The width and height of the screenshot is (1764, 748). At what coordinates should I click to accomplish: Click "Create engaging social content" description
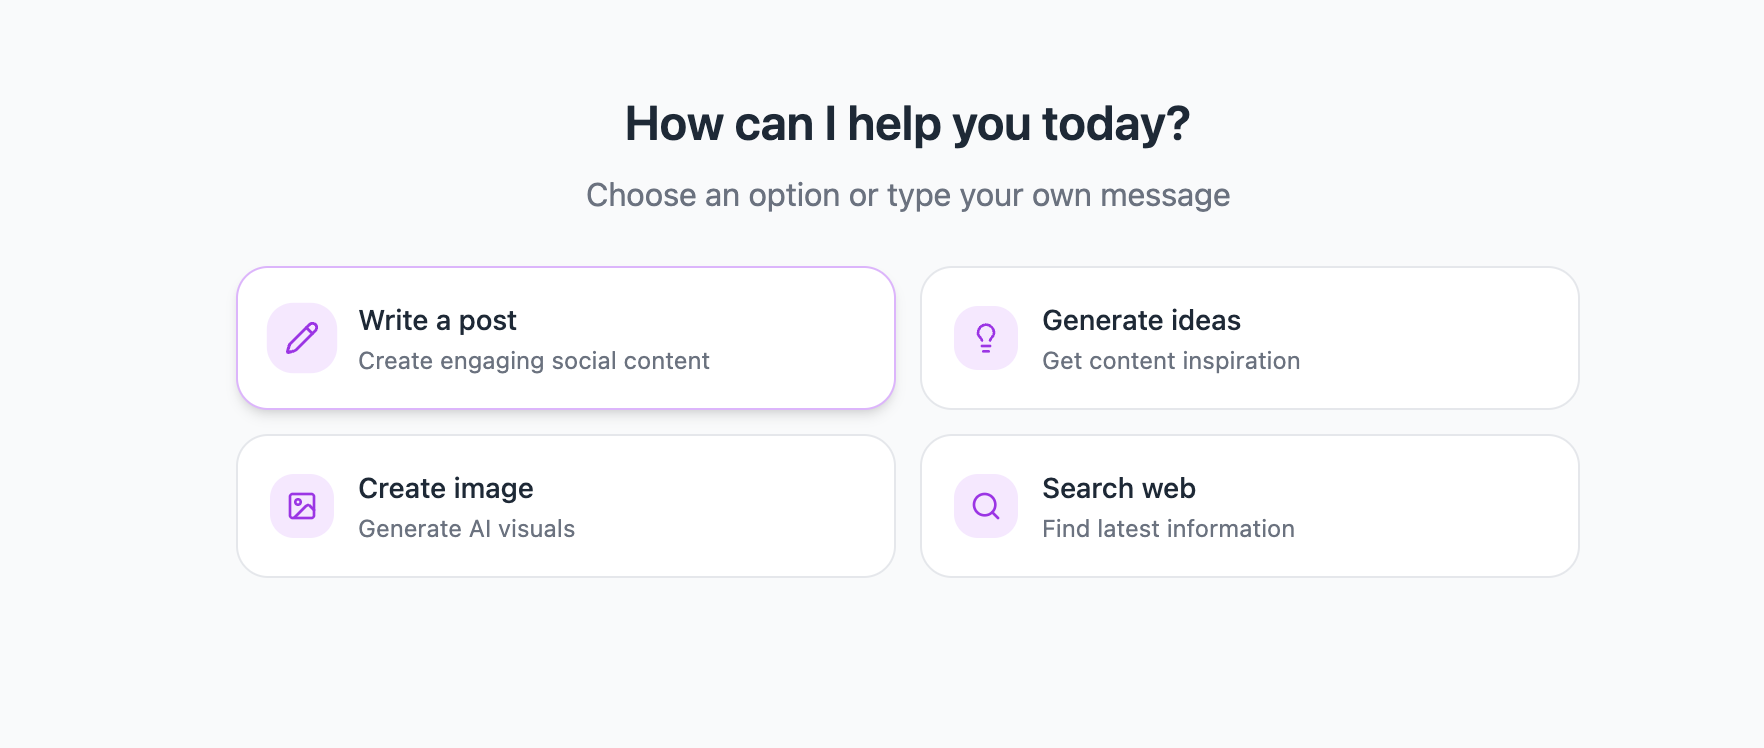point(533,361)
